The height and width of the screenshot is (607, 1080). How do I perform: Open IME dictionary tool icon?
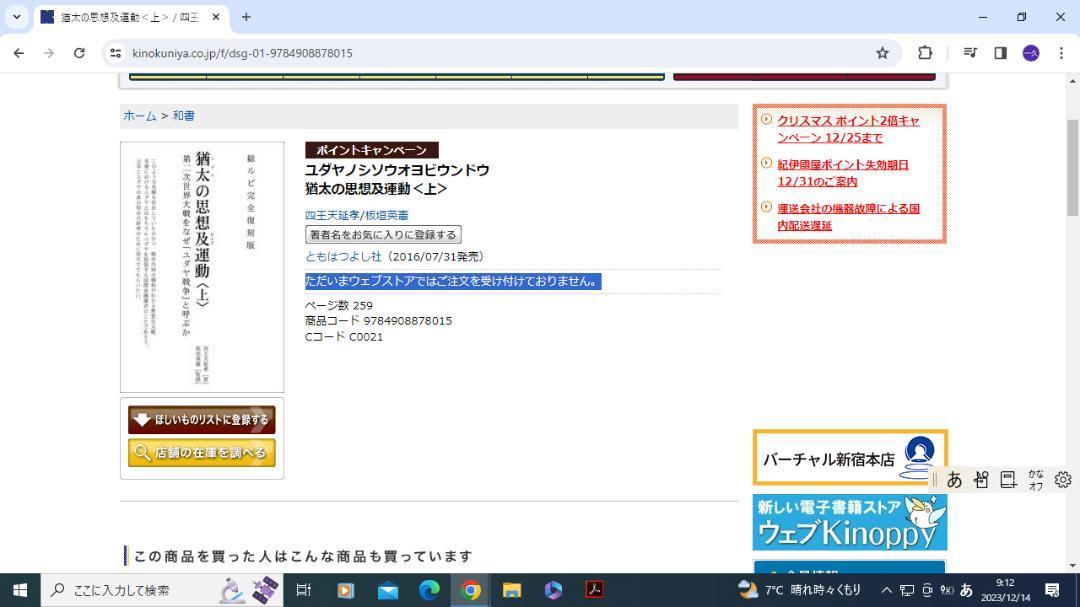tap(1008, 480)
